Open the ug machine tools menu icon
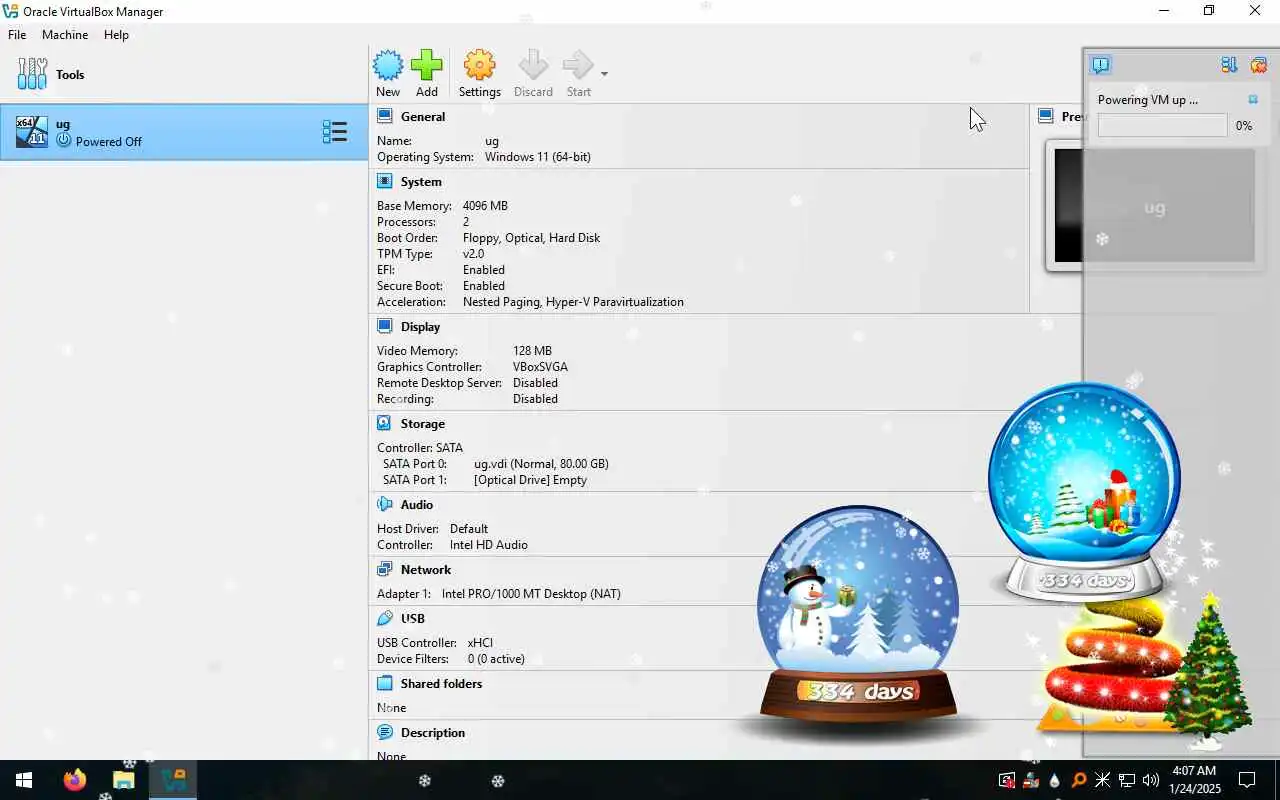 point(335,132)
